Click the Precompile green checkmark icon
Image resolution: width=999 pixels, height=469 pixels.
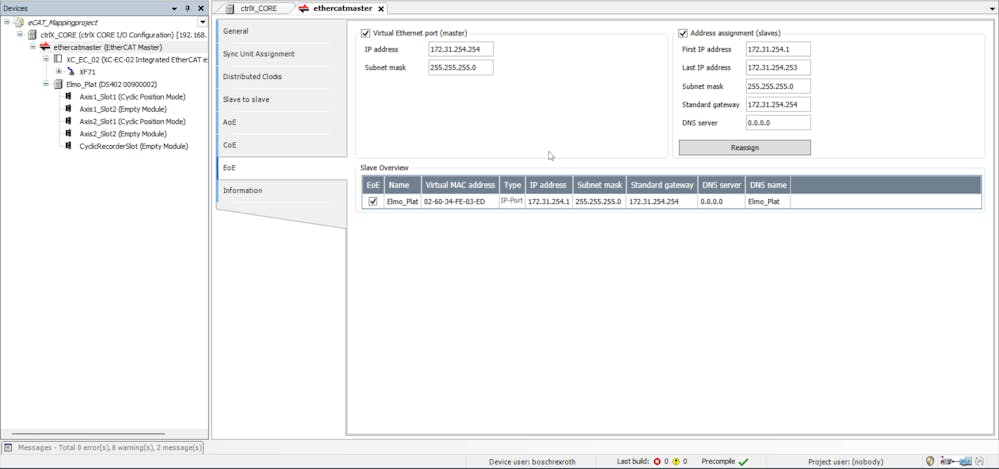(743, 461)
